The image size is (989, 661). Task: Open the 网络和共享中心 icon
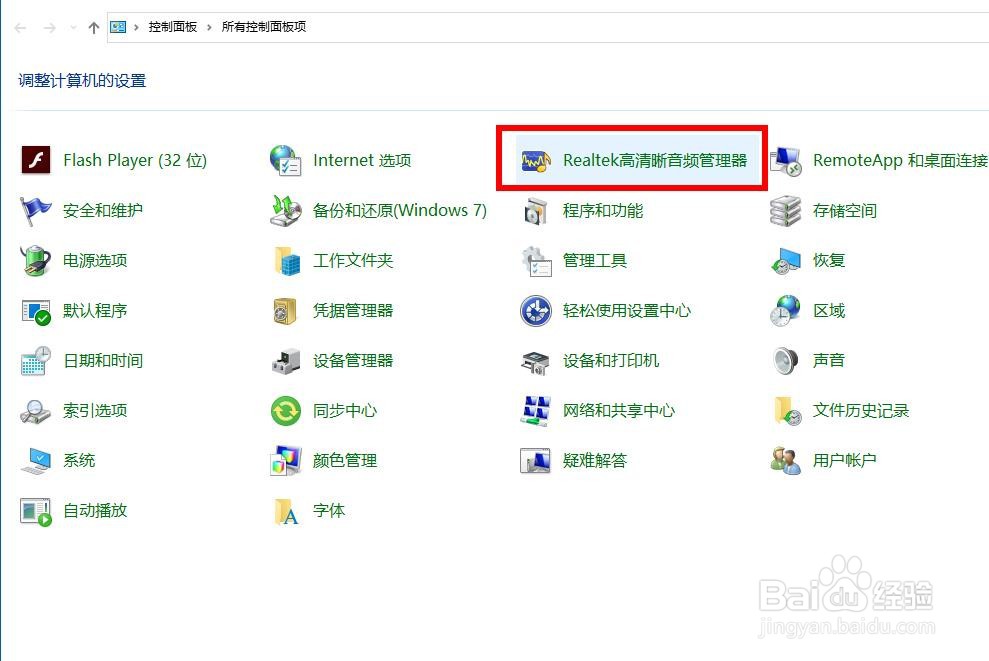(x=536, y=411)
